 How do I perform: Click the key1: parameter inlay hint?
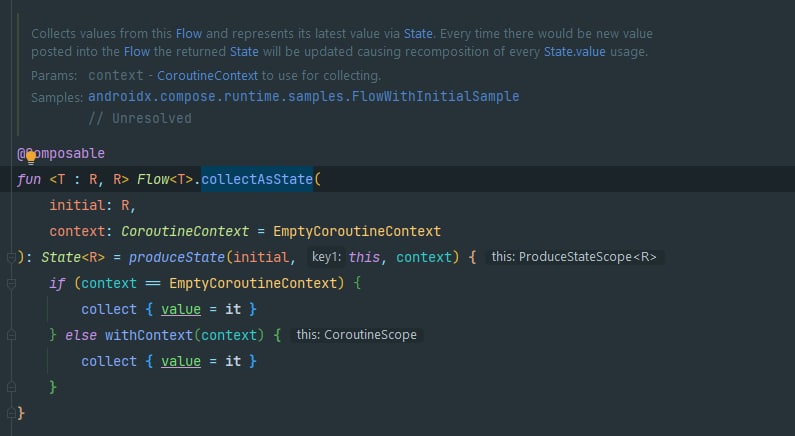click(x=326, y=258)
